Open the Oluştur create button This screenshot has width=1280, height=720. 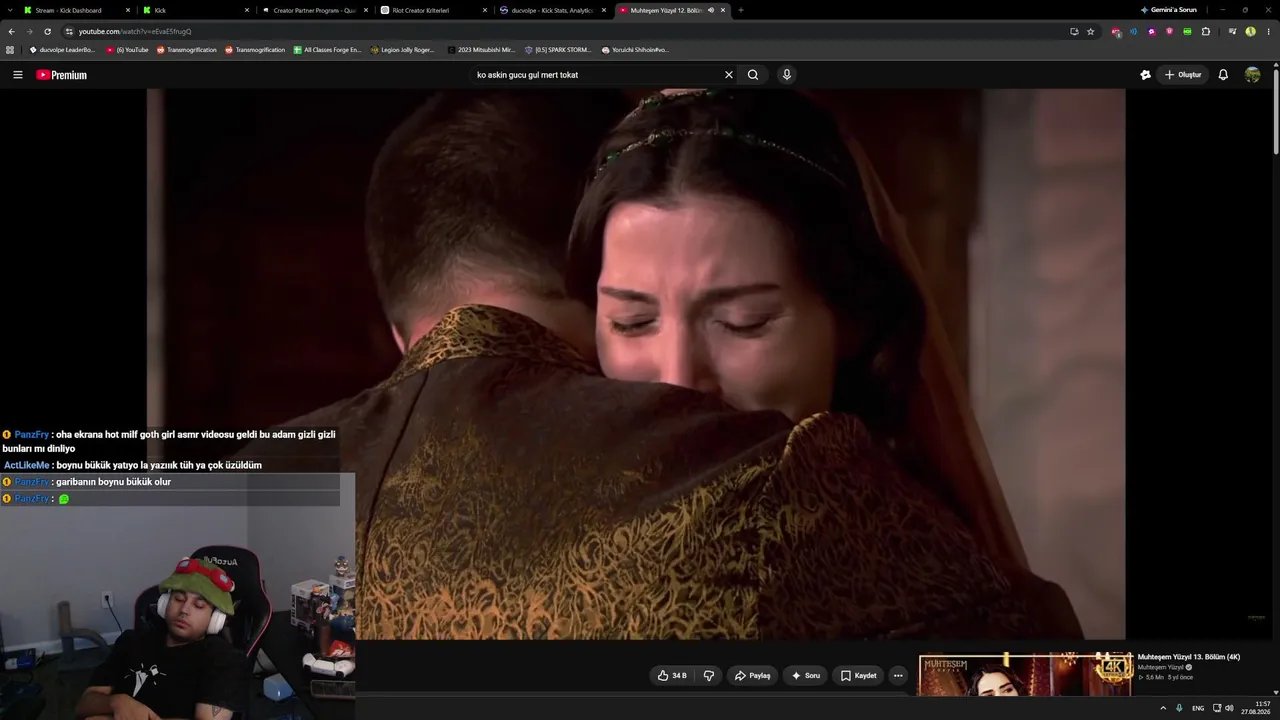click(1183, 75)
